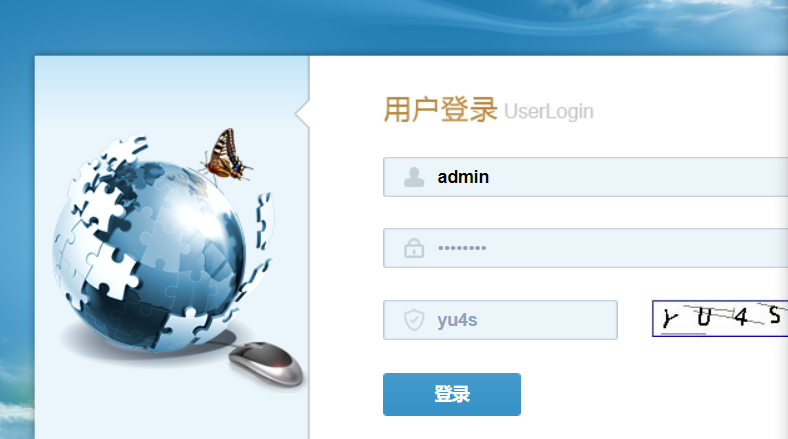This screenshot has height=439, width=788.
Task: Click the letter S in captcha image
Action: [x=775, y=315]
